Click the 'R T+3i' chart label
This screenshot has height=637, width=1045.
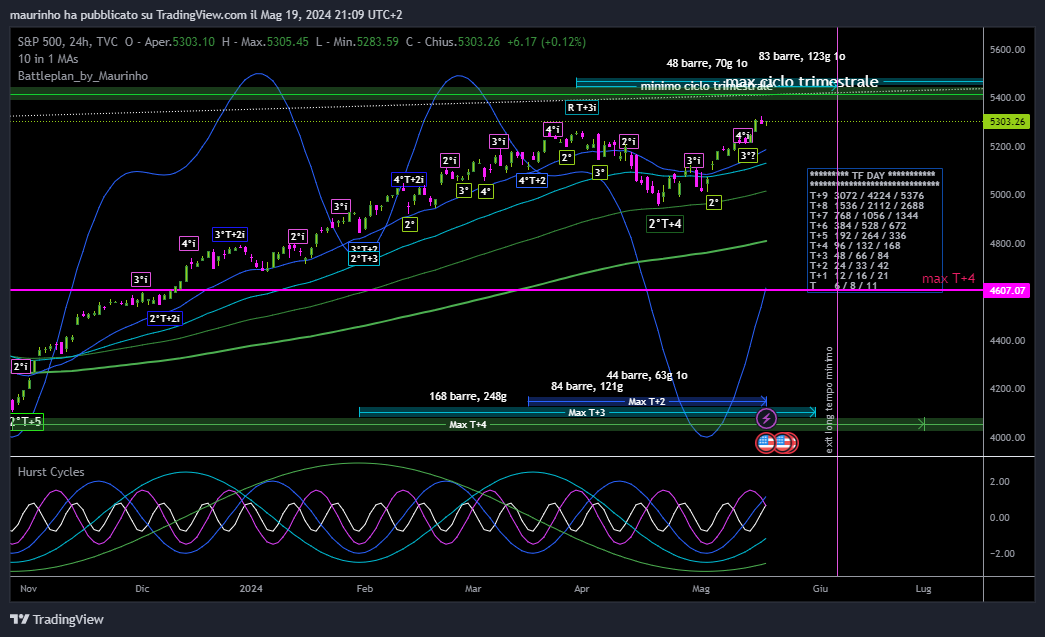[582, 107]
